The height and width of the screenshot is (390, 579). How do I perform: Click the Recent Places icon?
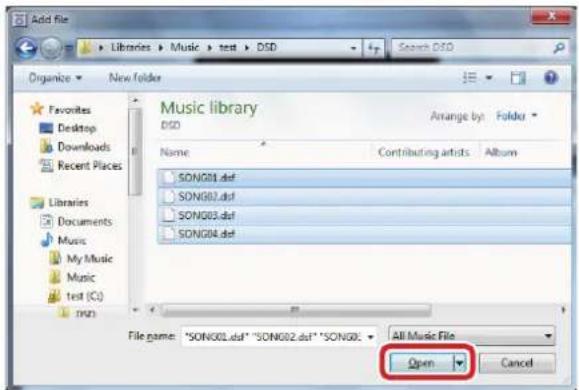[x=46, y=165]
